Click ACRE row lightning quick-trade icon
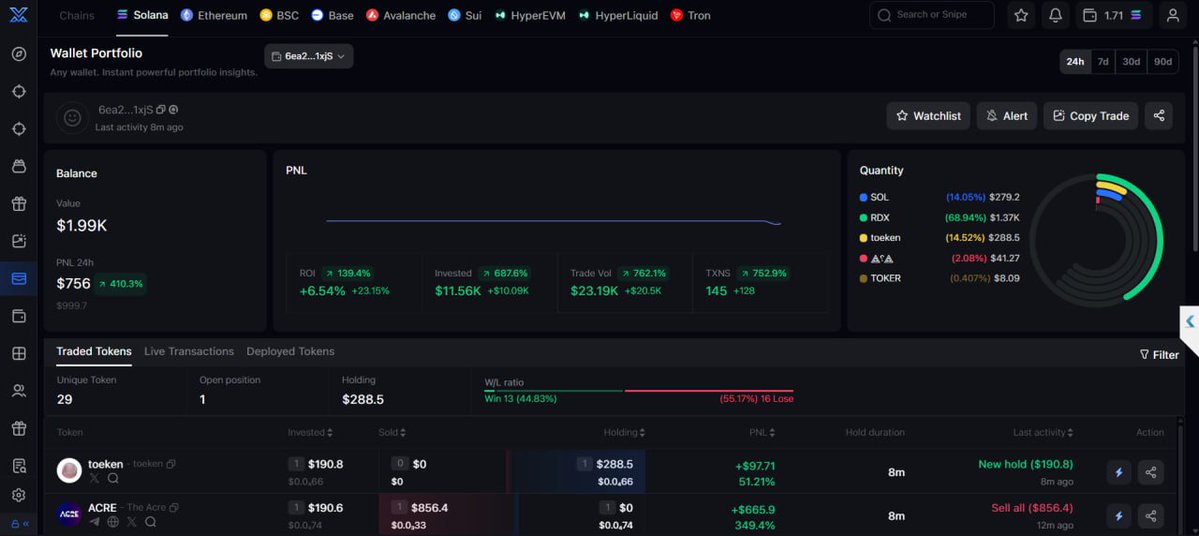 point(1119,516)
